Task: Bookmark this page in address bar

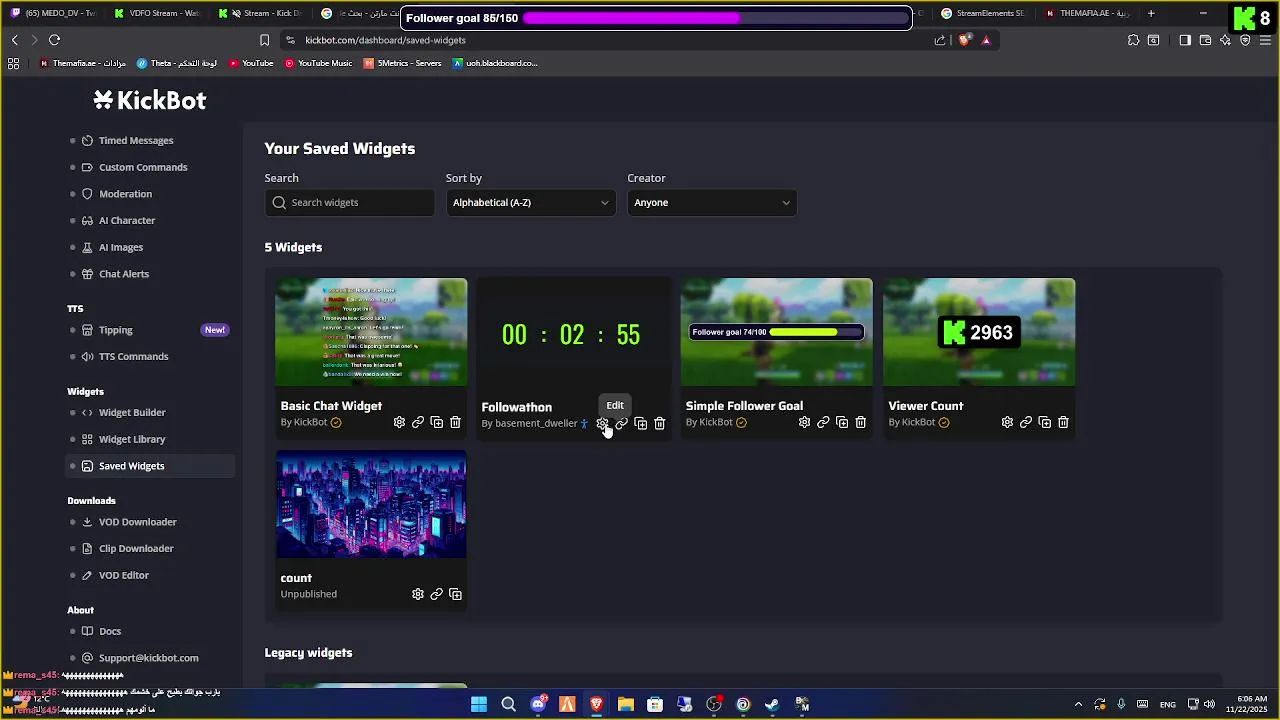Action: pos(264,40)
